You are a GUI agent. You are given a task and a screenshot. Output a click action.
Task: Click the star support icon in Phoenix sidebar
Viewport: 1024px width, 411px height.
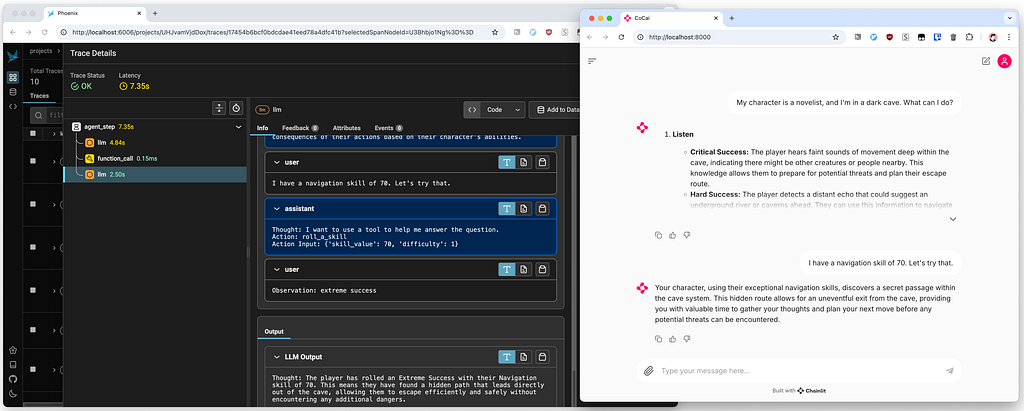13,350
